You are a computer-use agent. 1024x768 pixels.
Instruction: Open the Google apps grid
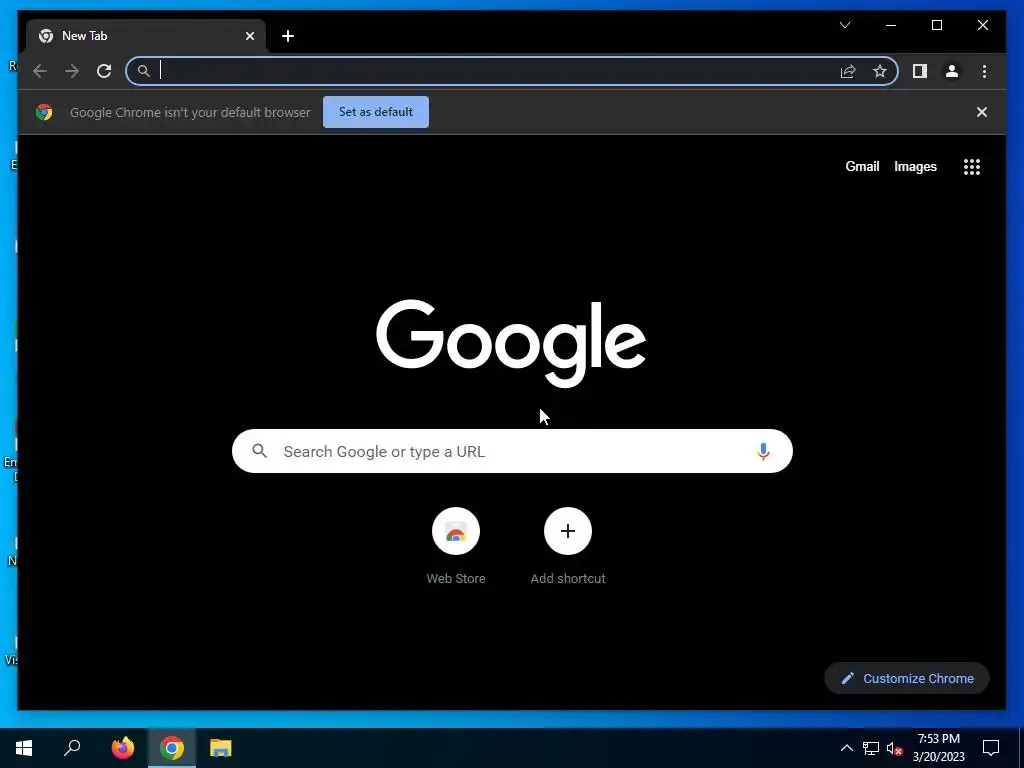(x=972, y=167)
